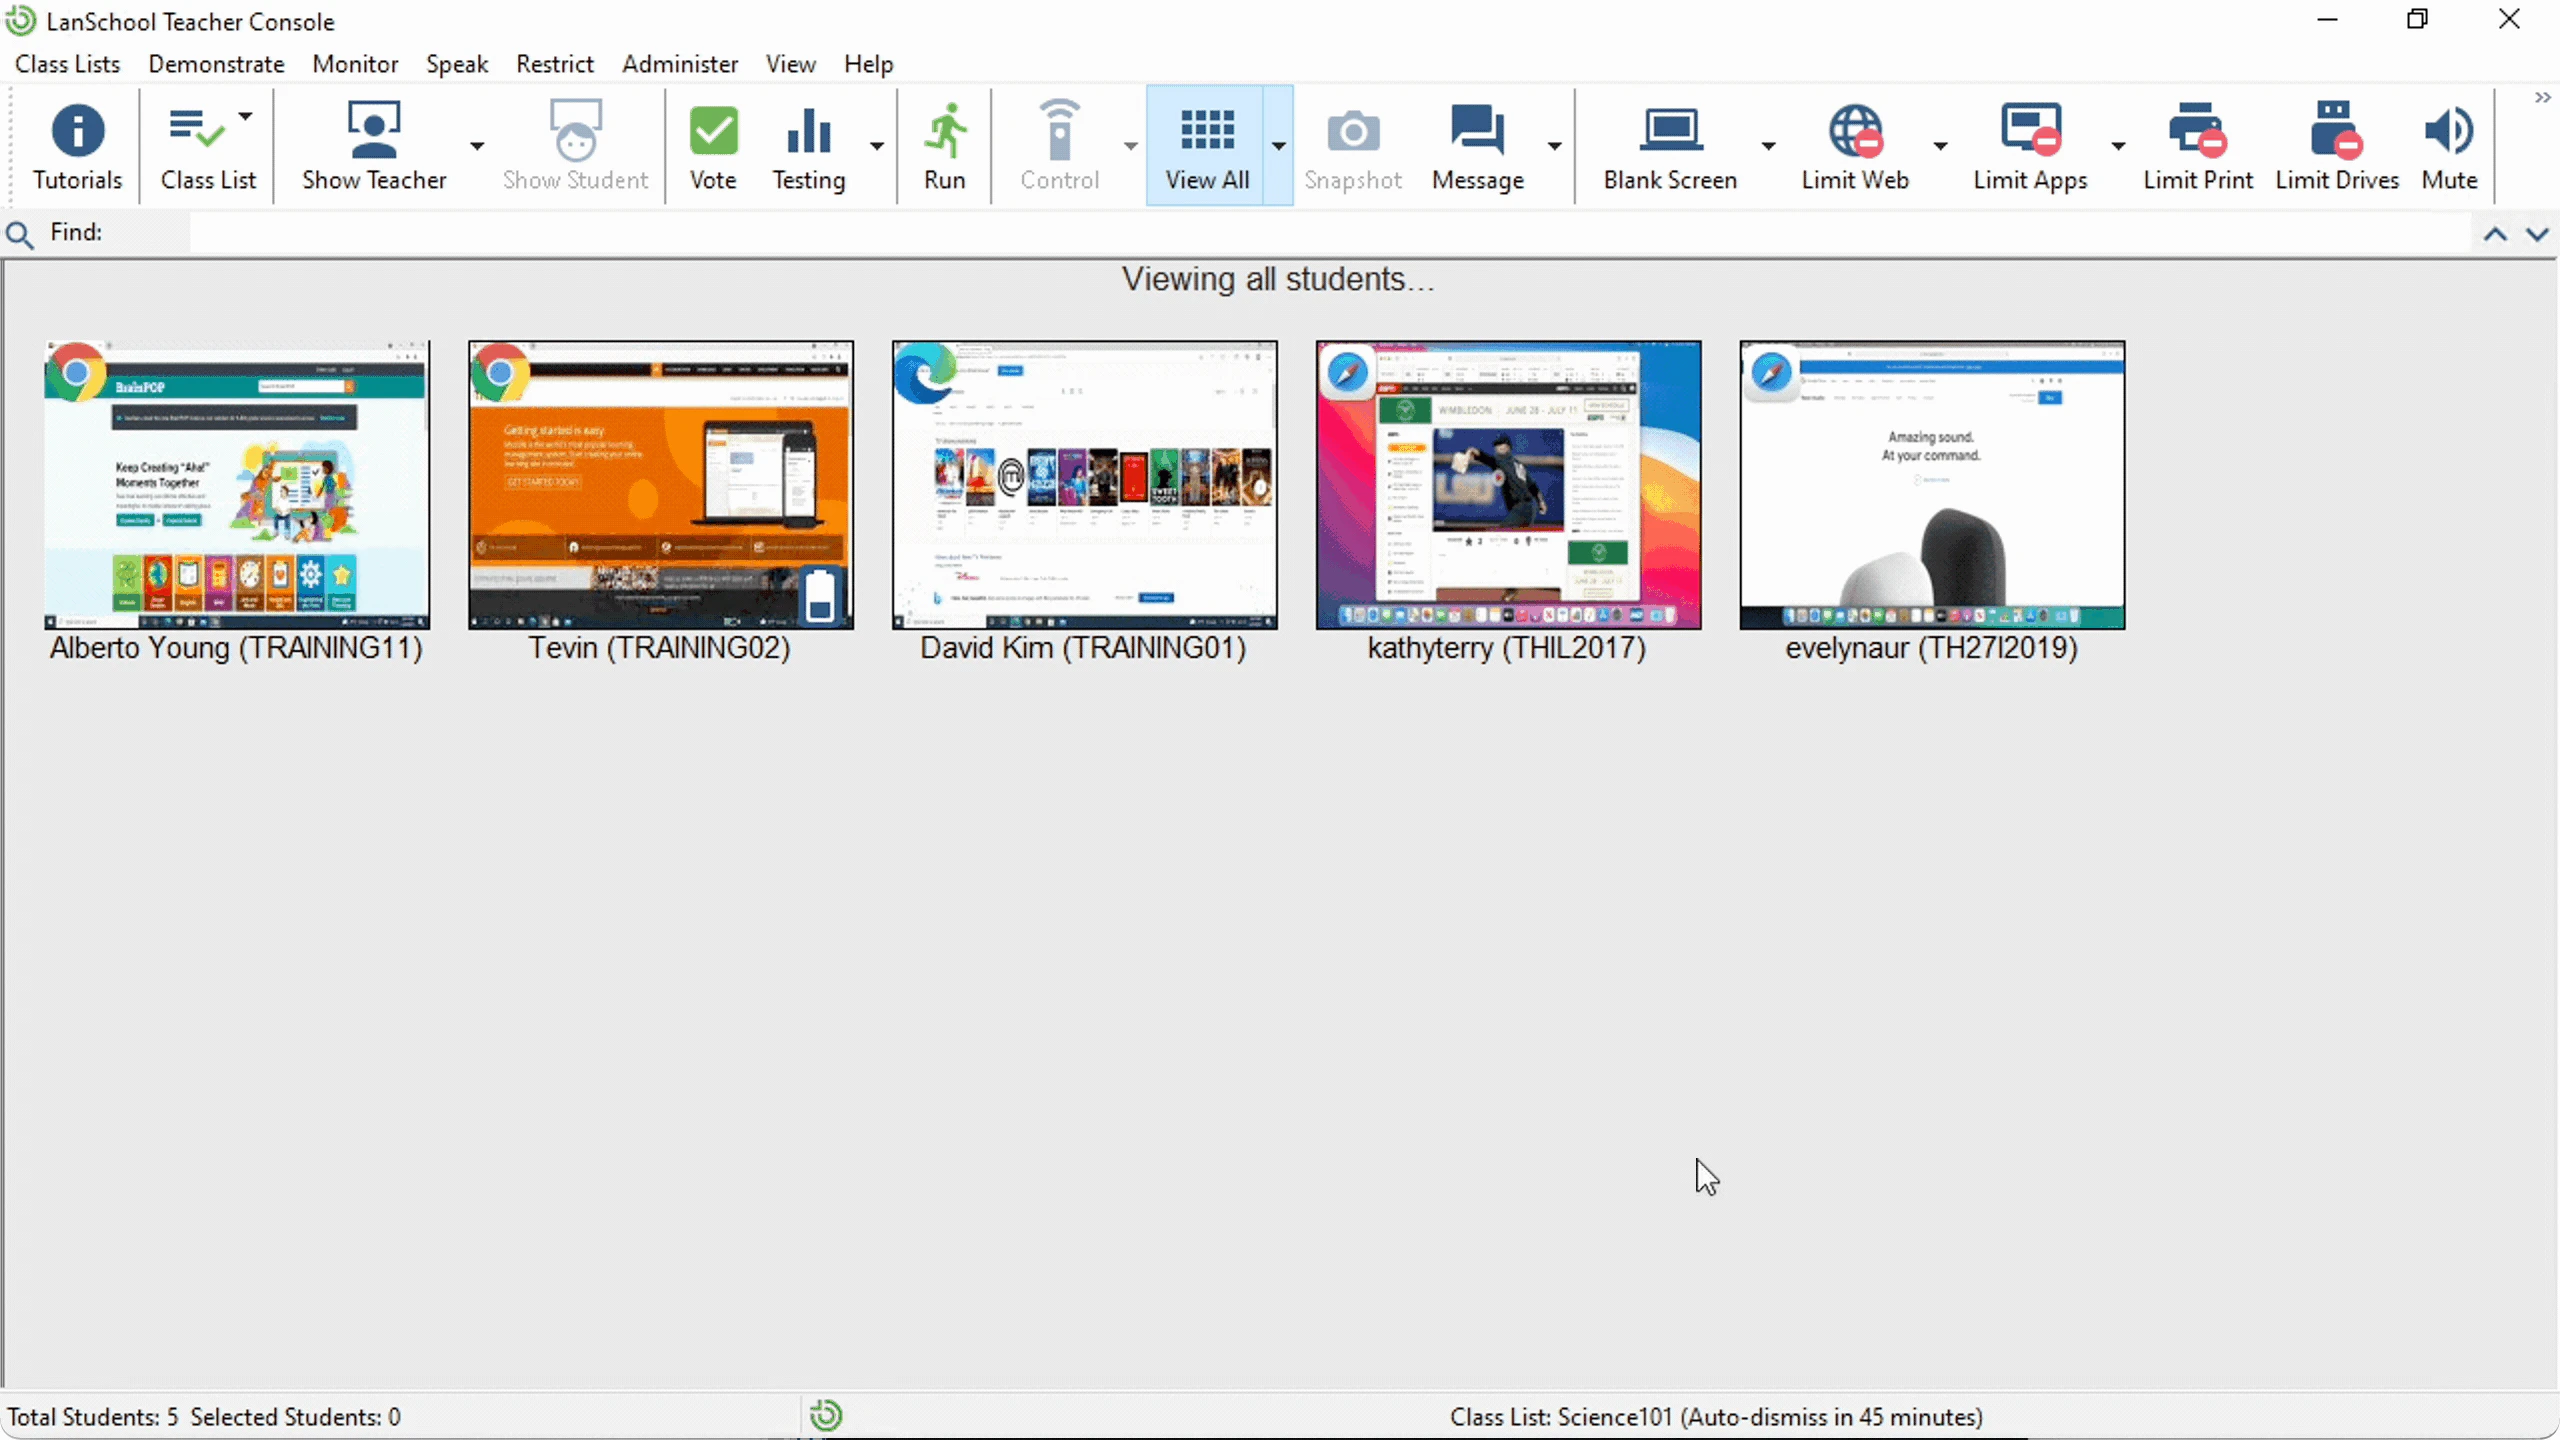
Task: Expand the toolbar overflow chevron
Action: 2541,97
